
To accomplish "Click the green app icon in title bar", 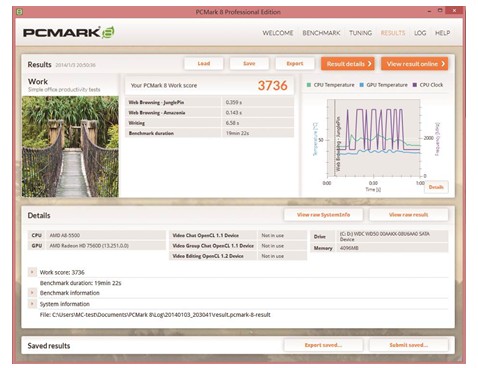I will [x=20, y=12].
